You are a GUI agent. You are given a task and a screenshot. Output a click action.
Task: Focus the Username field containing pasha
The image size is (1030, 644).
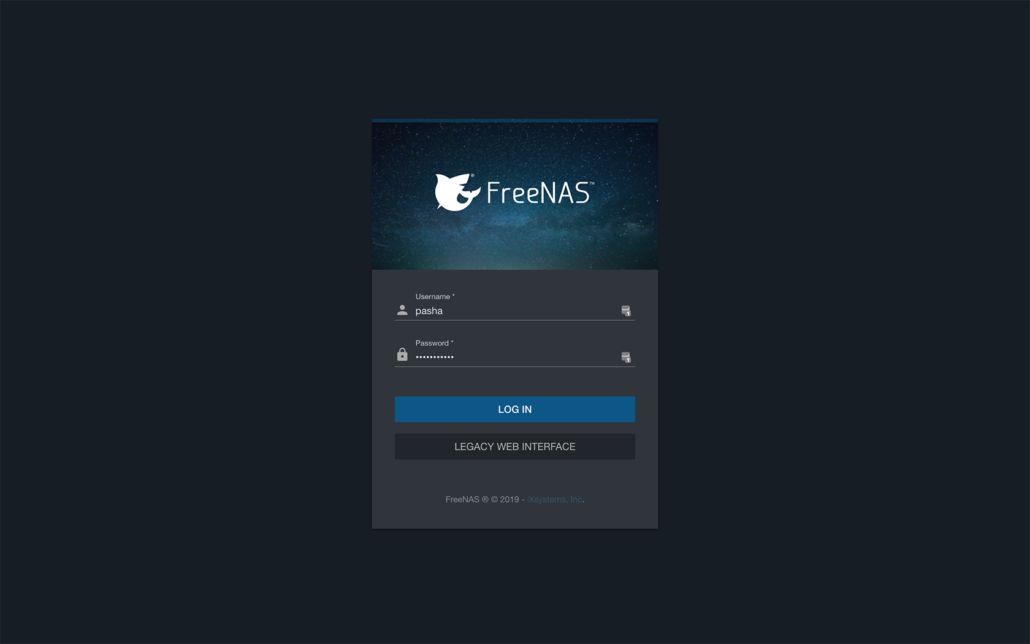(516, 311)
